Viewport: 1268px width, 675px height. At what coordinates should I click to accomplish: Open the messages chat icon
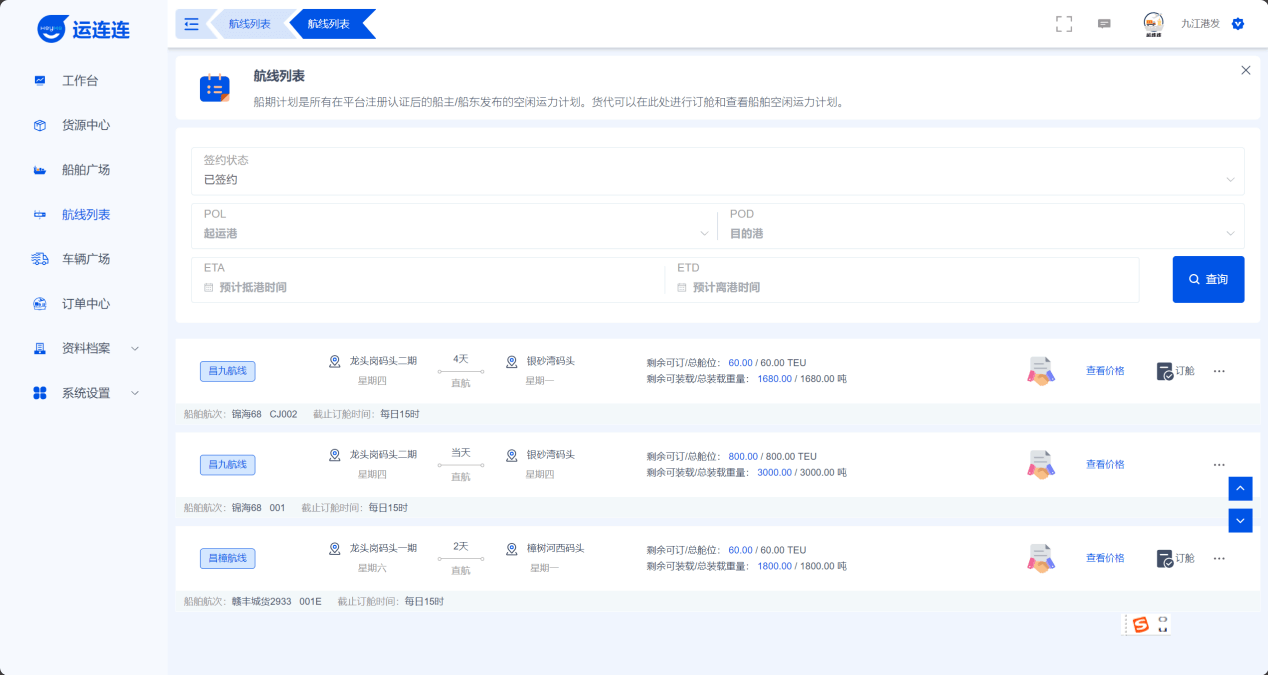(1104, 24)
